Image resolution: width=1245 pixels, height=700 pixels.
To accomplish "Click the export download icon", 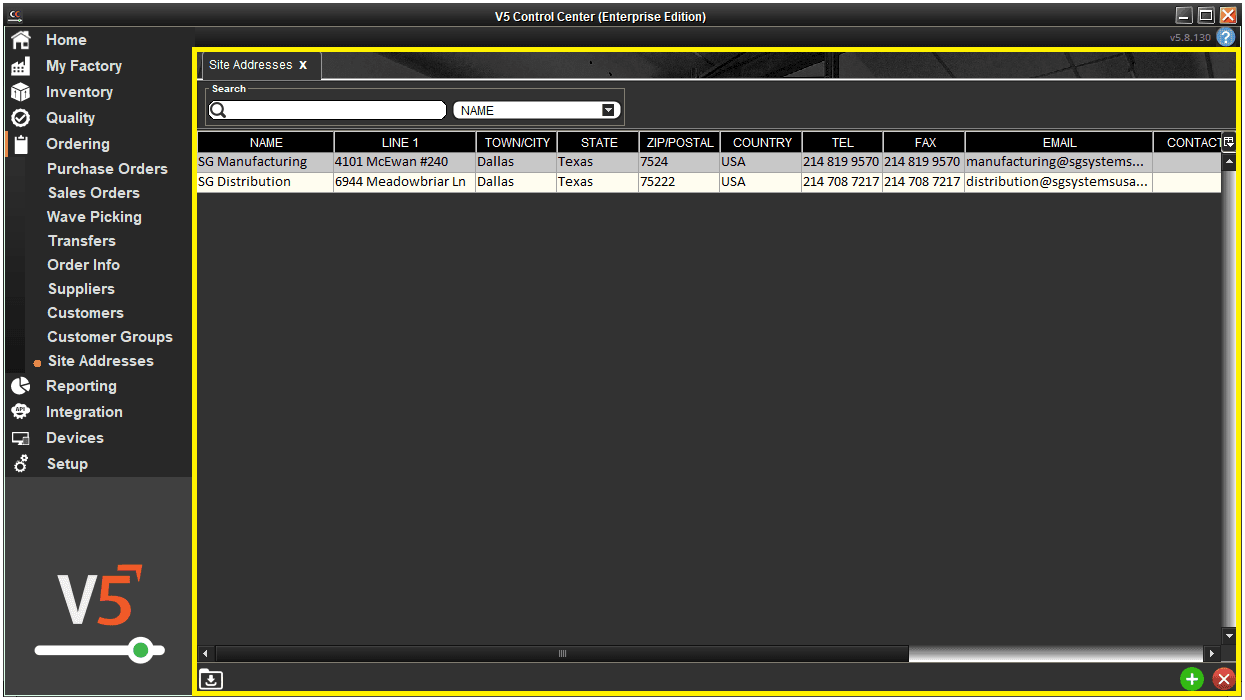I will (211, 680).
